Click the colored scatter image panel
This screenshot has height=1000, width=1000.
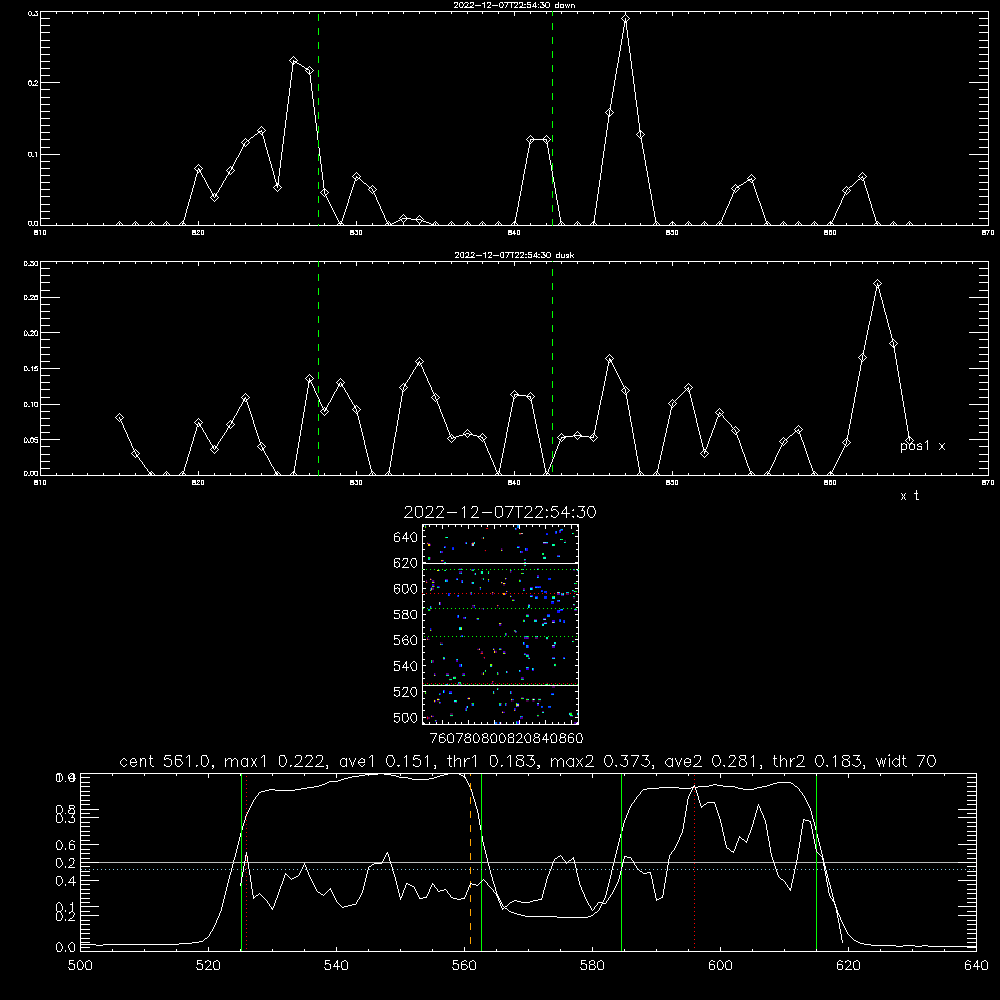[500, 624]
